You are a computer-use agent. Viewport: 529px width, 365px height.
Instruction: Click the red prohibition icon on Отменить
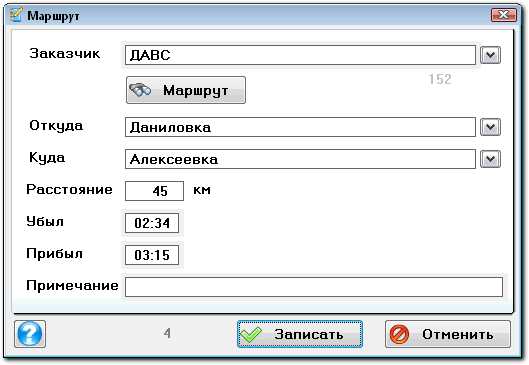coord(399,334)
